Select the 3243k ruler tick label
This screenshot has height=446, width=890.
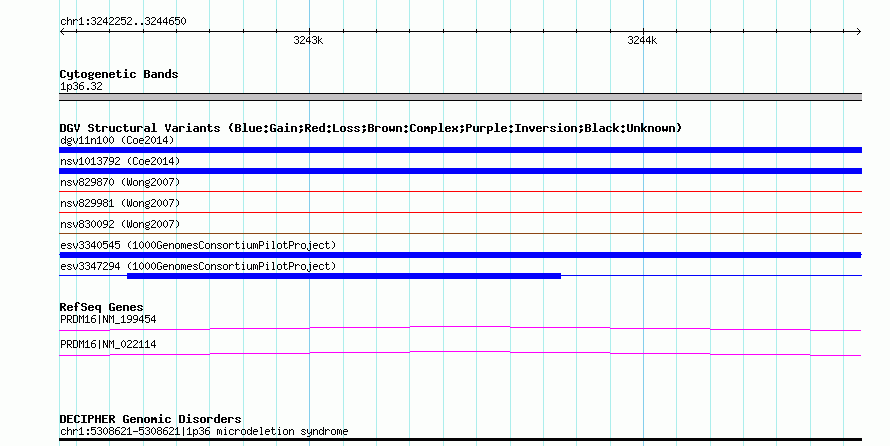pyautogui.click(x=308, y=40)
